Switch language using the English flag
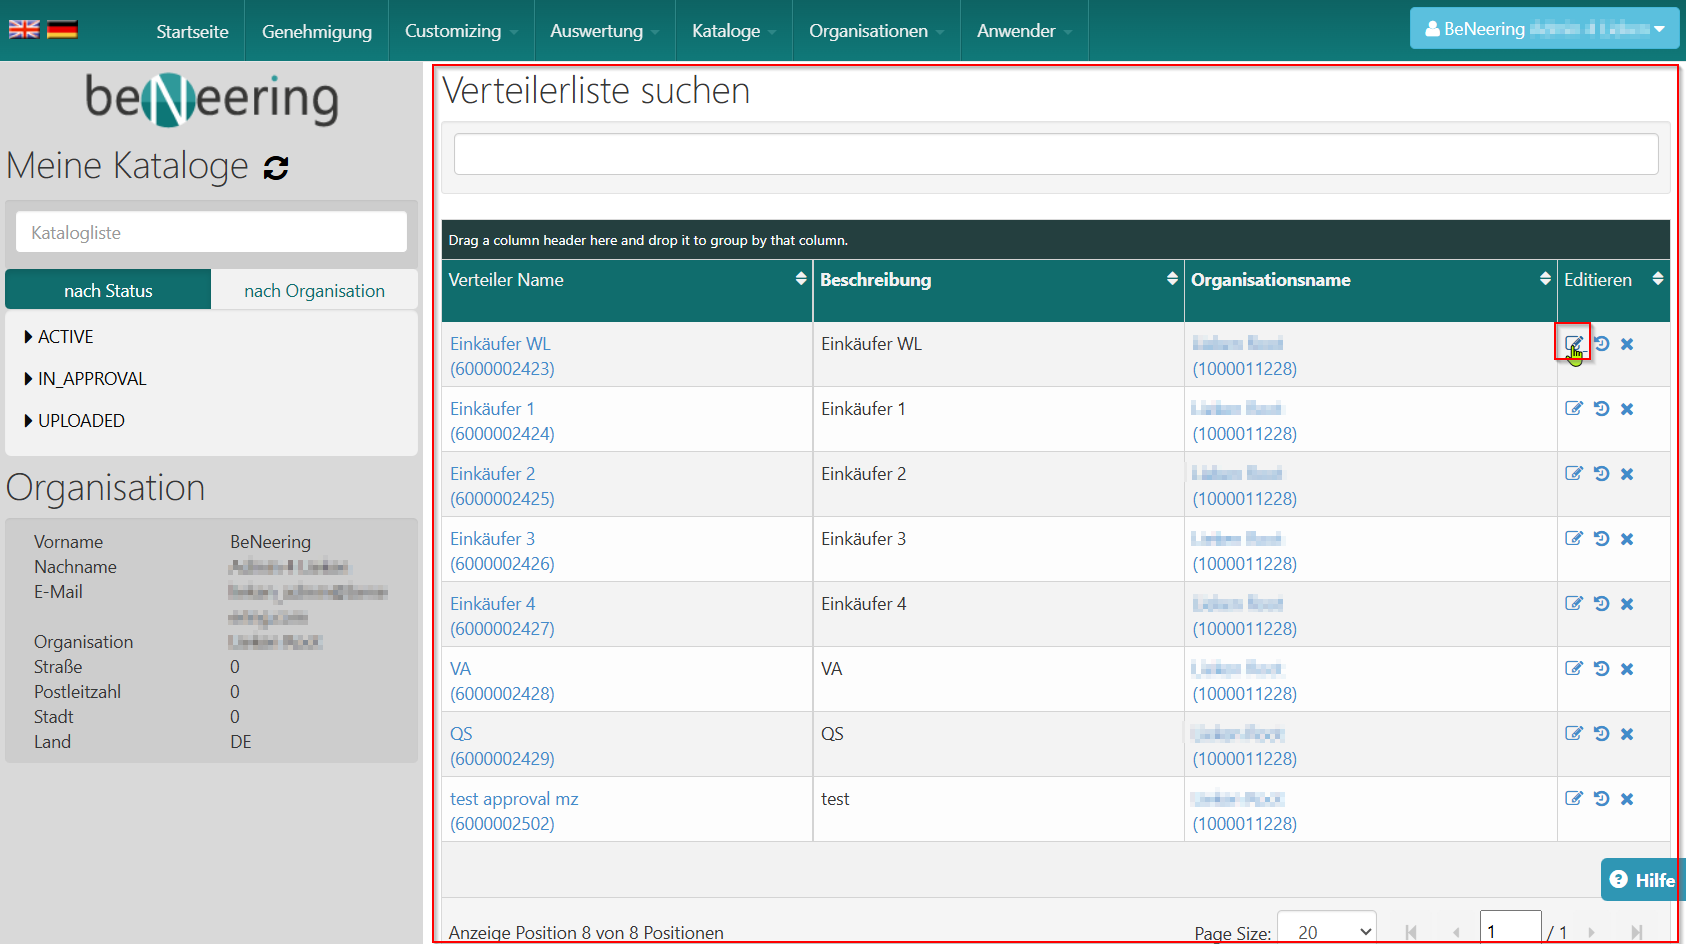Image resolution: width=1686 pixels, height=944 pixels. click(x=24, y=30)
